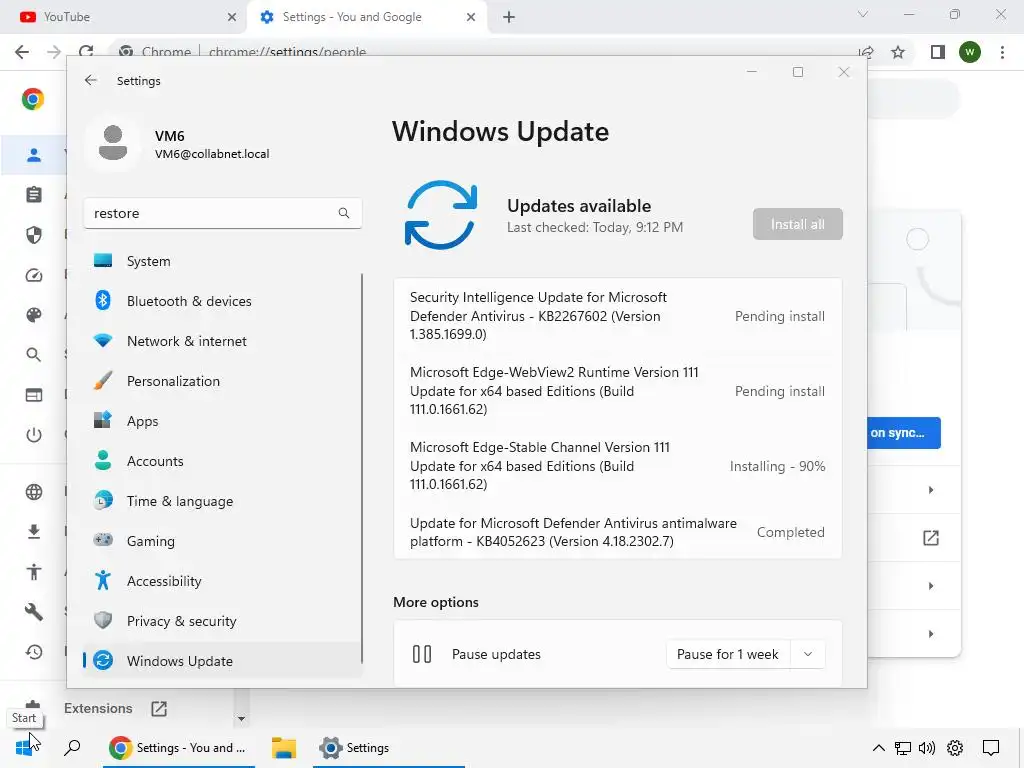Open taskbar search magnifier
1024x768 pixels.
72,748
